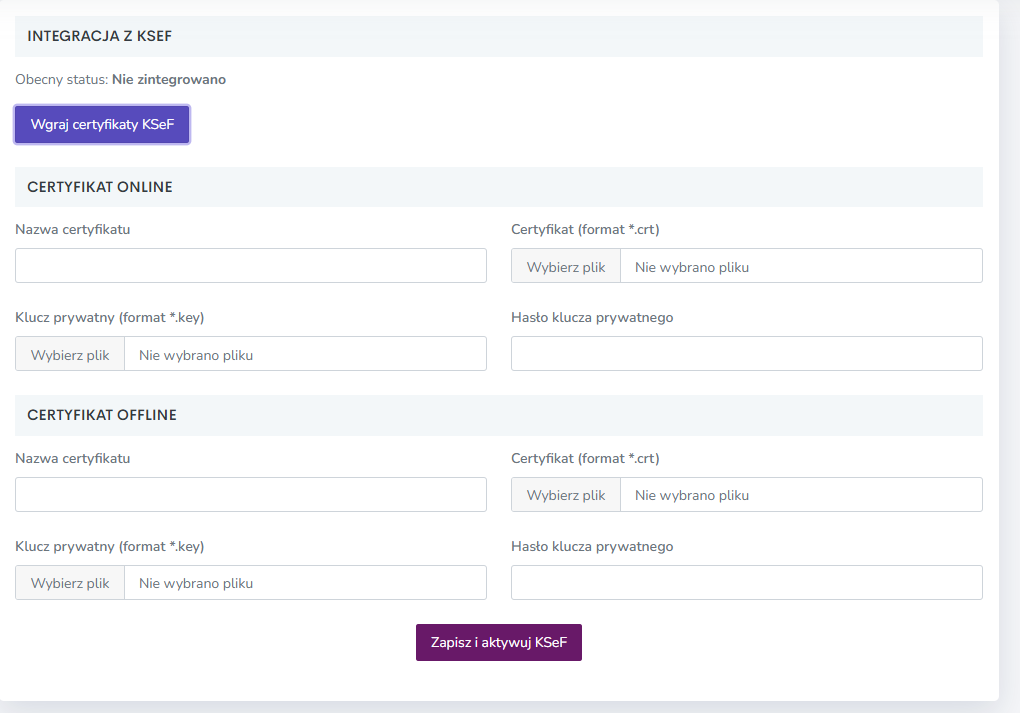Focus Nazwa certyfikatu field under Certyfikat Online
The height and width of the screenshot is (713, 1020).
250,265
